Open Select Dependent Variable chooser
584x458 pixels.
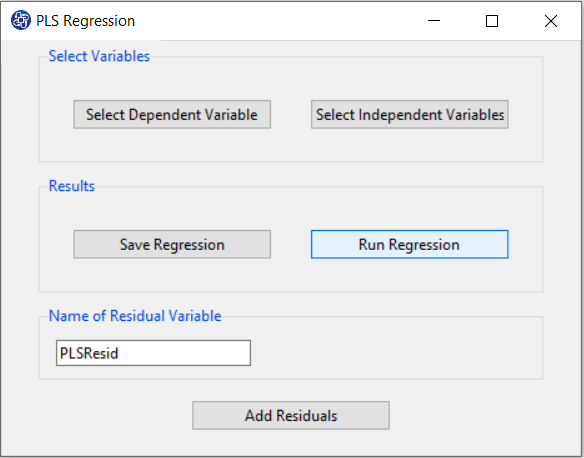(172, 114)
